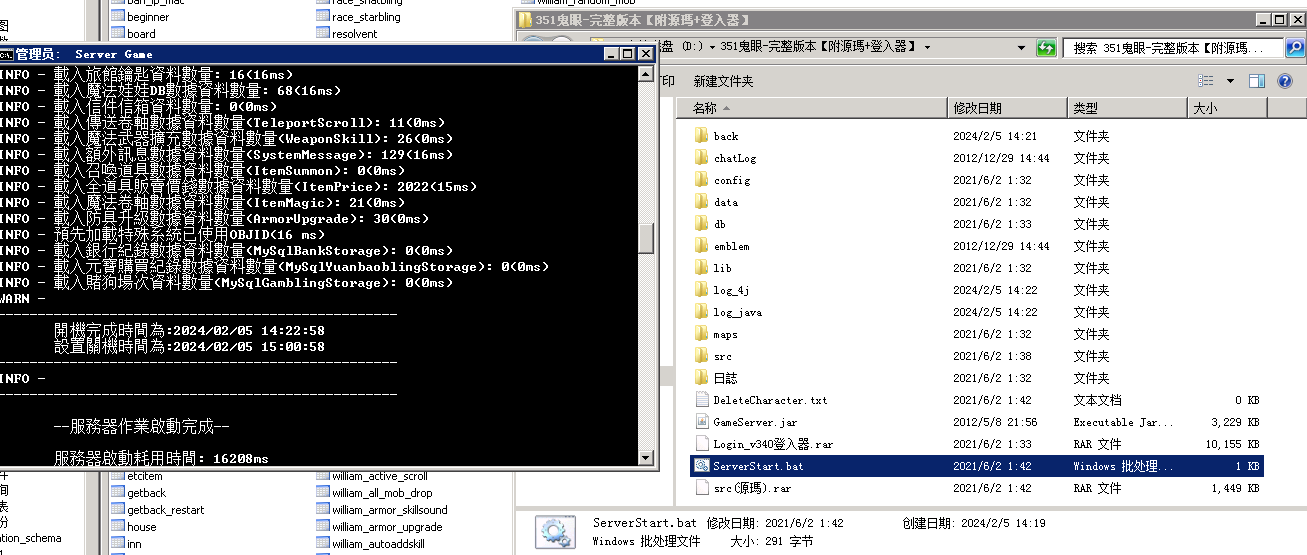The height and width of the screenshot is (555, 1307).
Task: Sort files by 类型 column
Action: [x=1126, y=108]
